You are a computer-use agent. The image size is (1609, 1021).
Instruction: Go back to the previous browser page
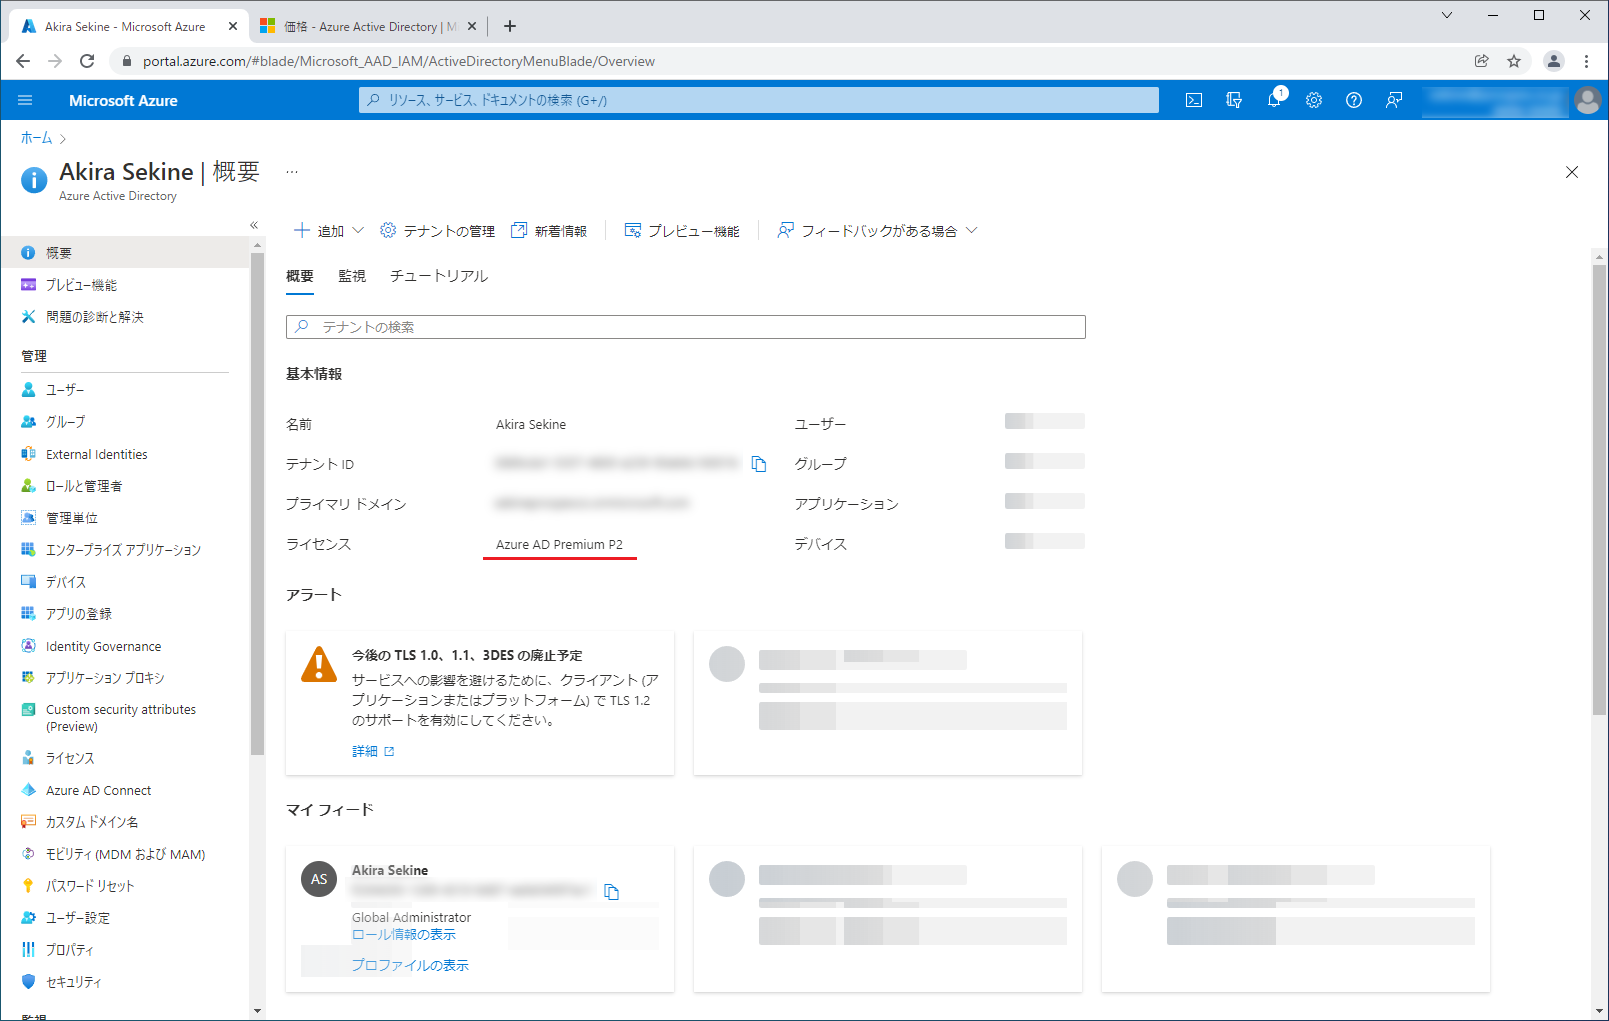[23, 61]
